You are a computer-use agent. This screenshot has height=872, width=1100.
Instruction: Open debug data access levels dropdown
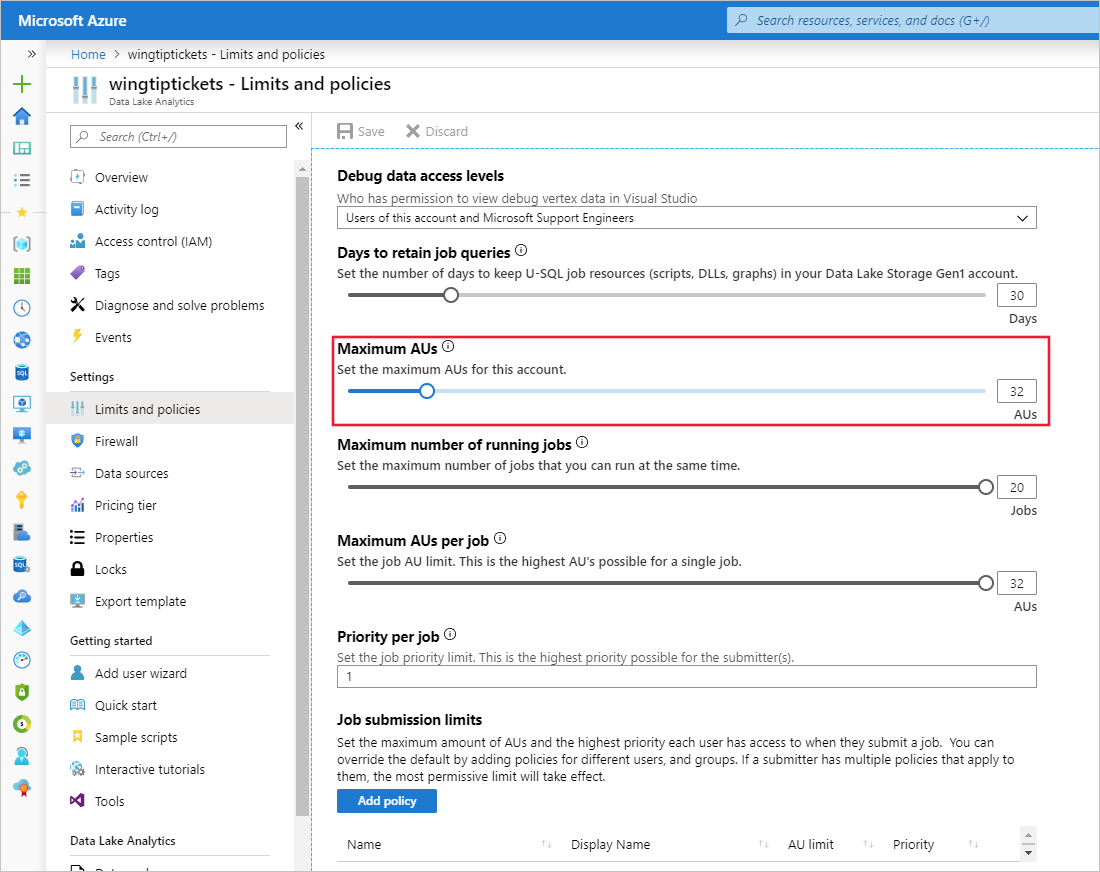click(686, 218)
